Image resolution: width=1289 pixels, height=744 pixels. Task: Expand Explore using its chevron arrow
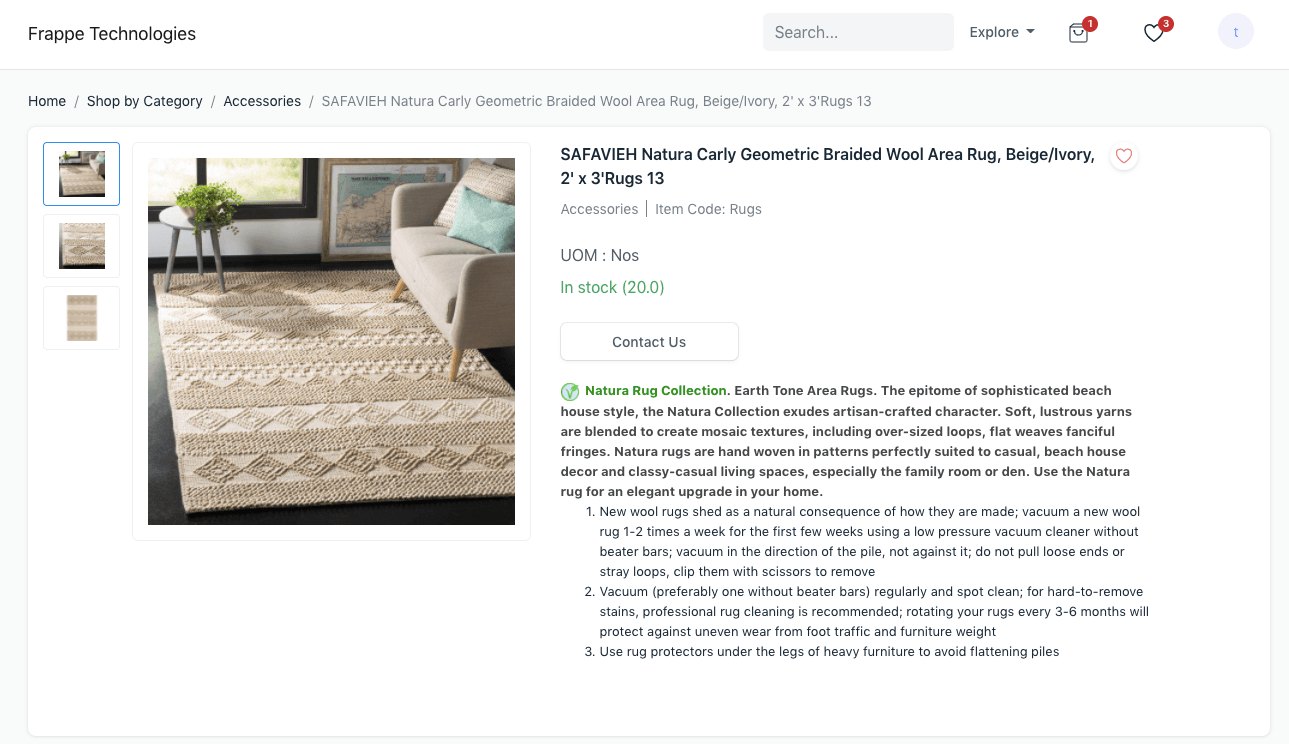[1032, 33]
